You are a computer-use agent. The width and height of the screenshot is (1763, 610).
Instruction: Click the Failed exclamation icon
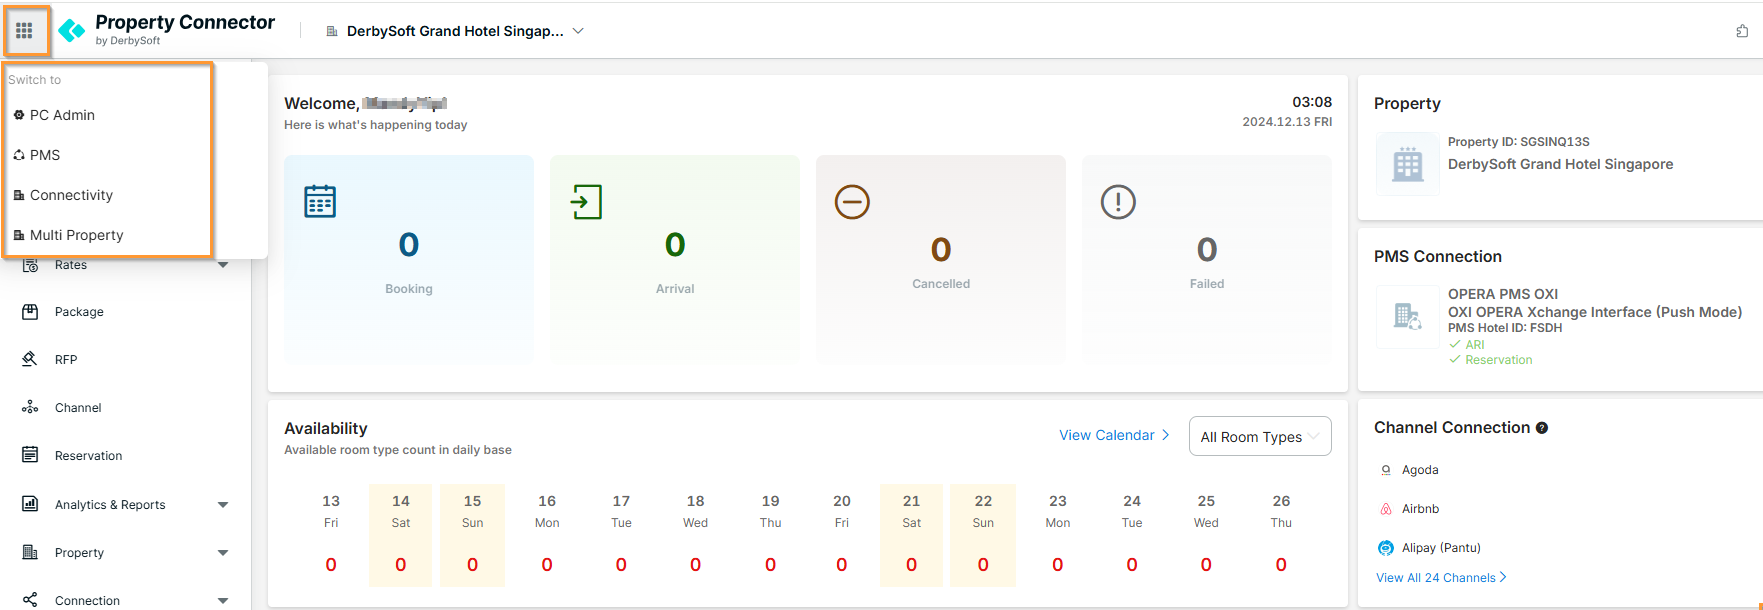tap(1118, 202)
